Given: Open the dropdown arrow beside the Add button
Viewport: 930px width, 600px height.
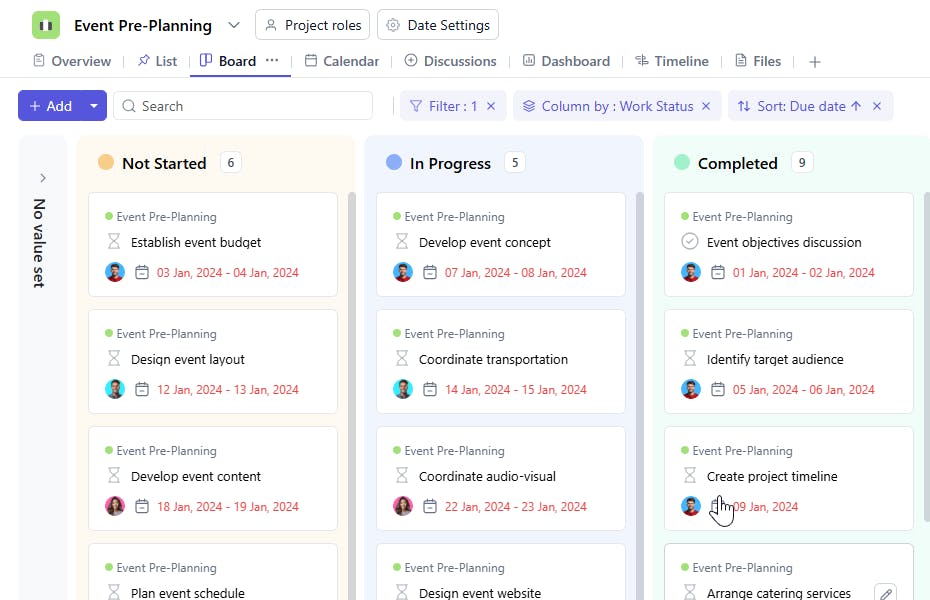Looking at the screenshot, I should click(94, 106).
